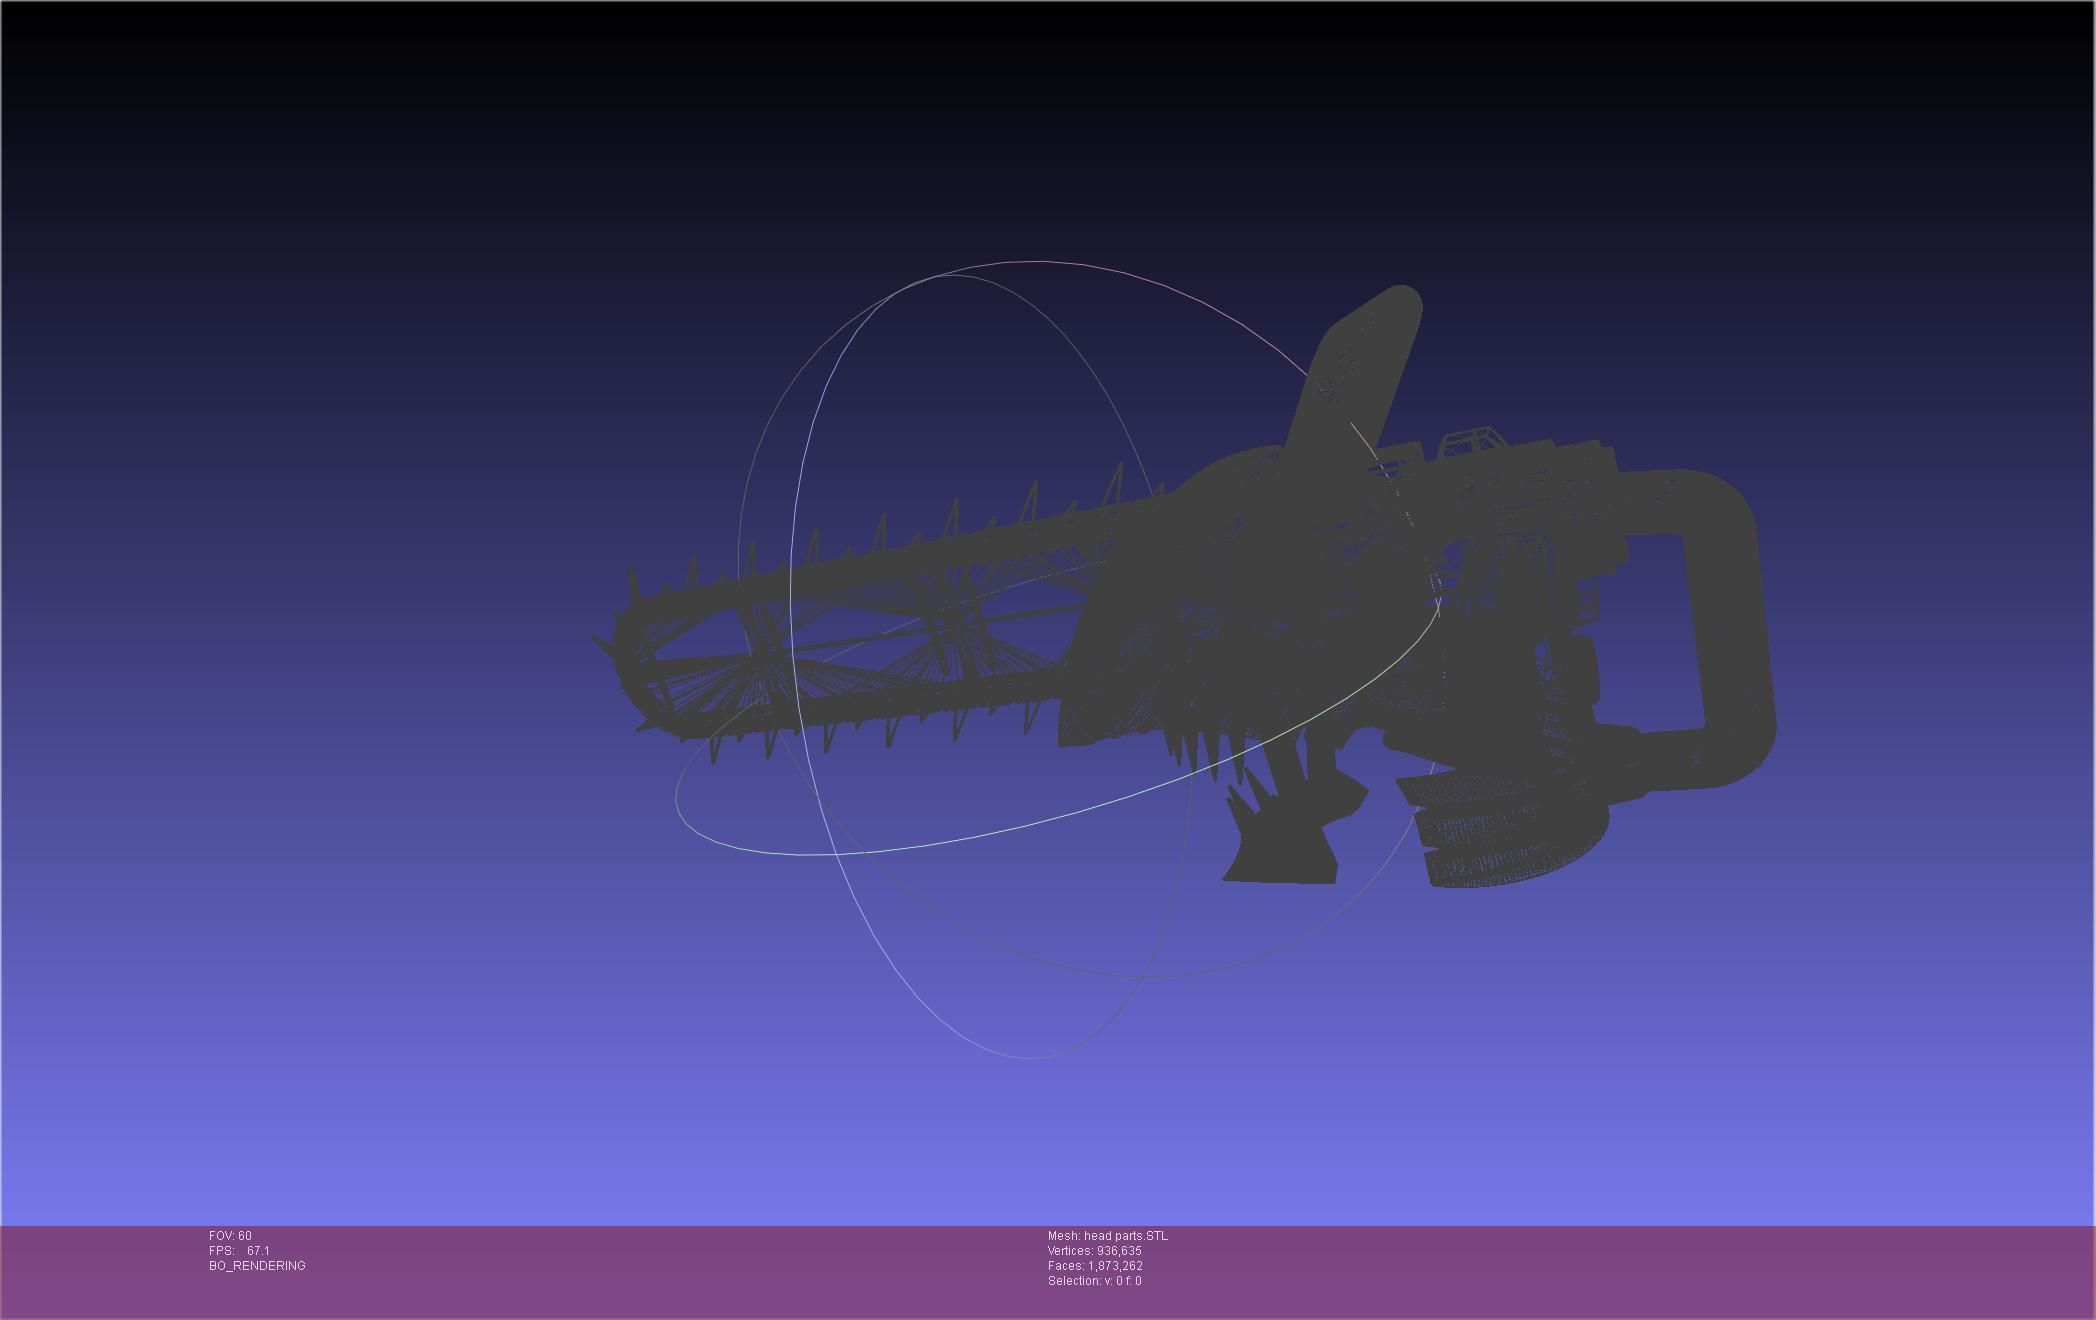Screen dimensions: 2096x1320
Task: Click the Mesh: head parts.STL label
Action: pyautogui.click(x=1107, y=1236)
